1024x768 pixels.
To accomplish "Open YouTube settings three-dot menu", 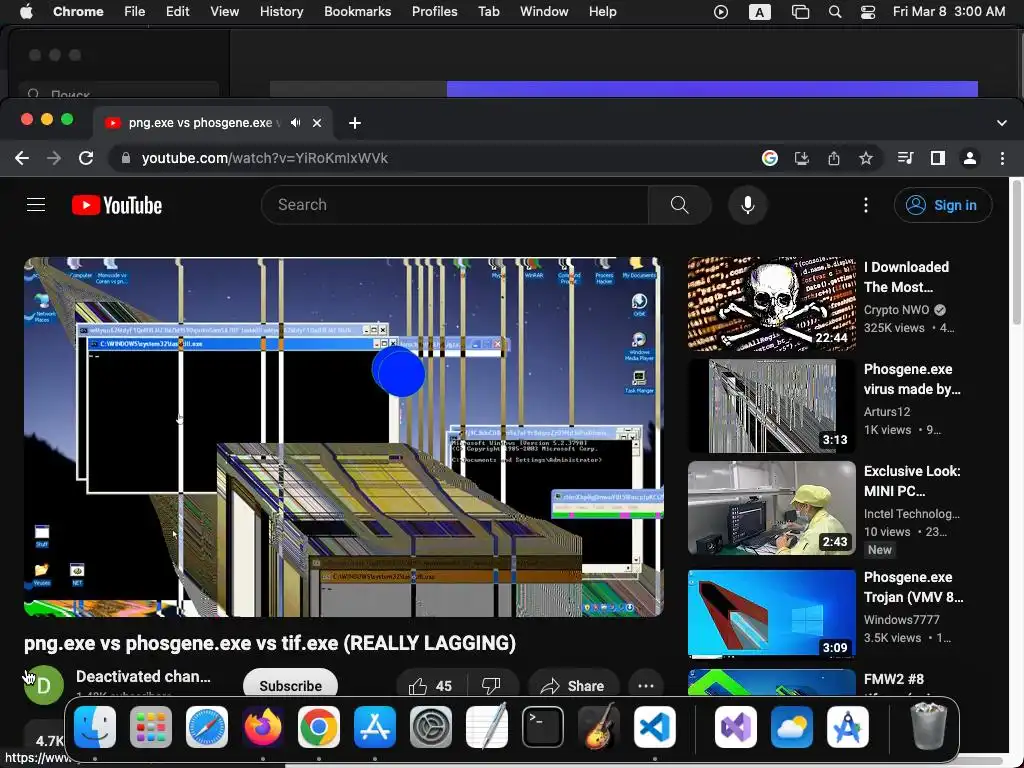I will (x=866, y=205).
